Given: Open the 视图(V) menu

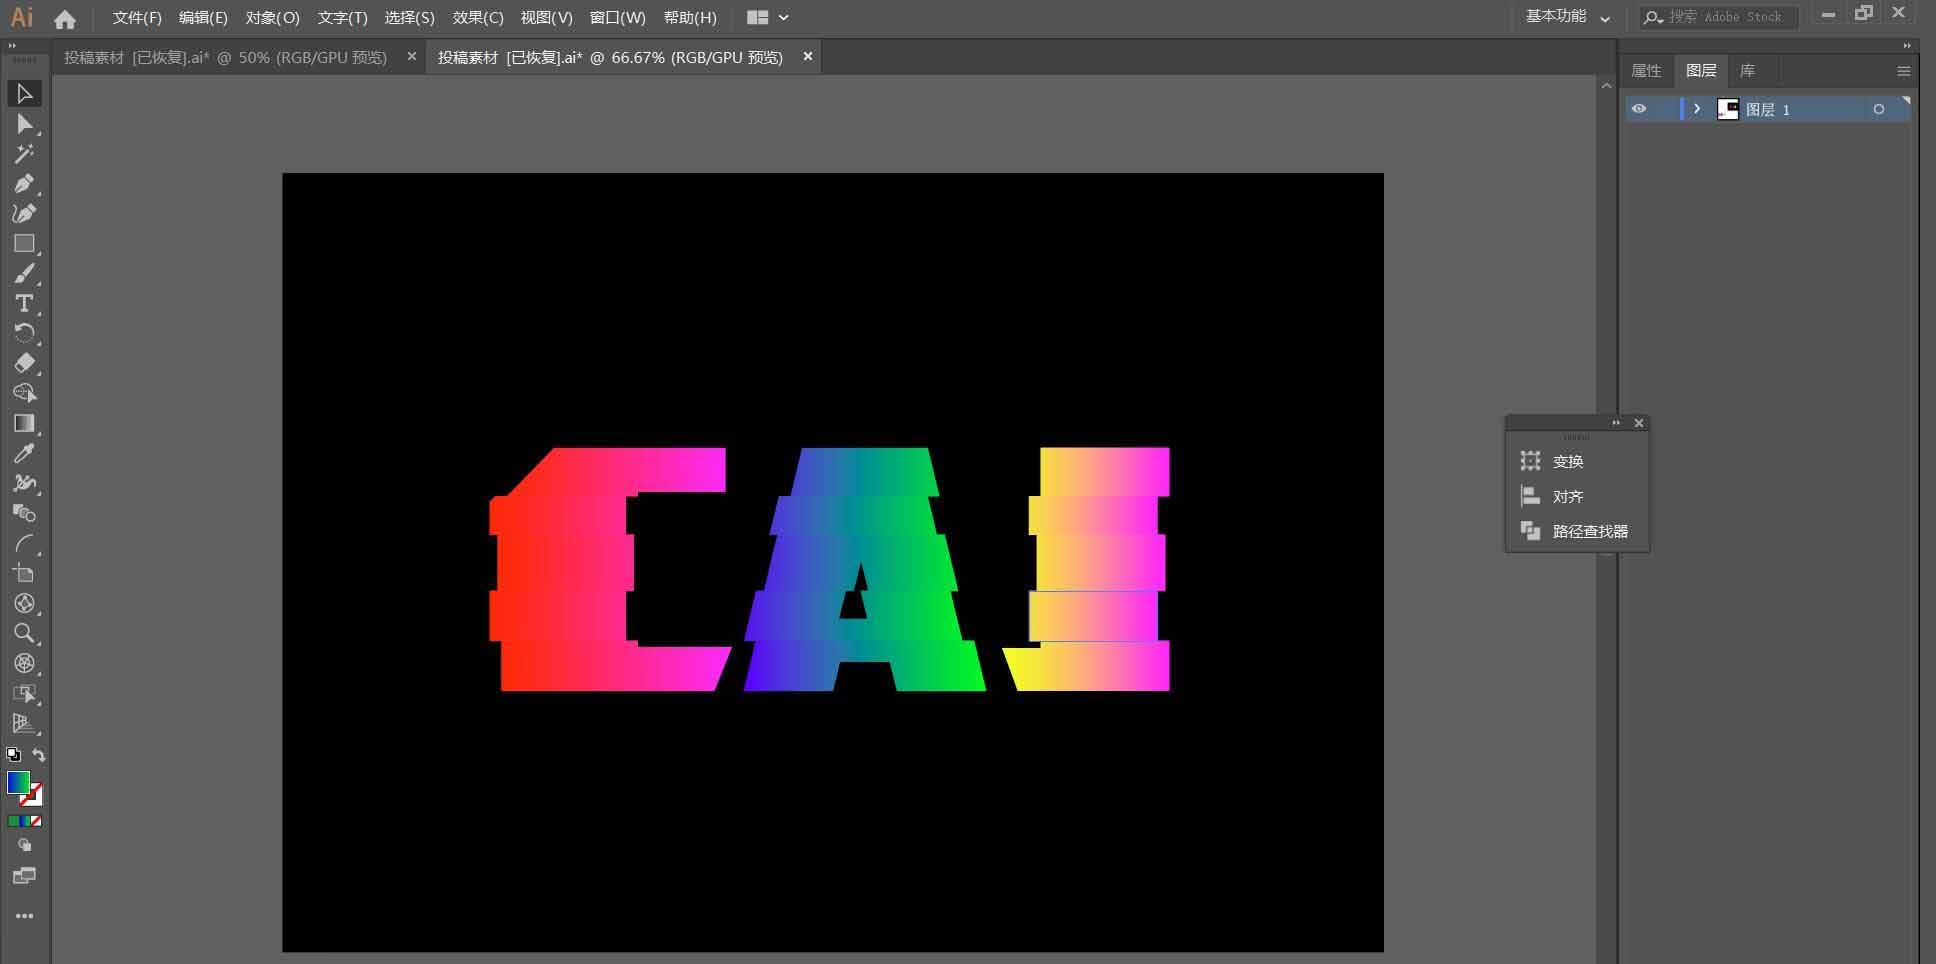Looking at the screenshot, I should (546, 18).
